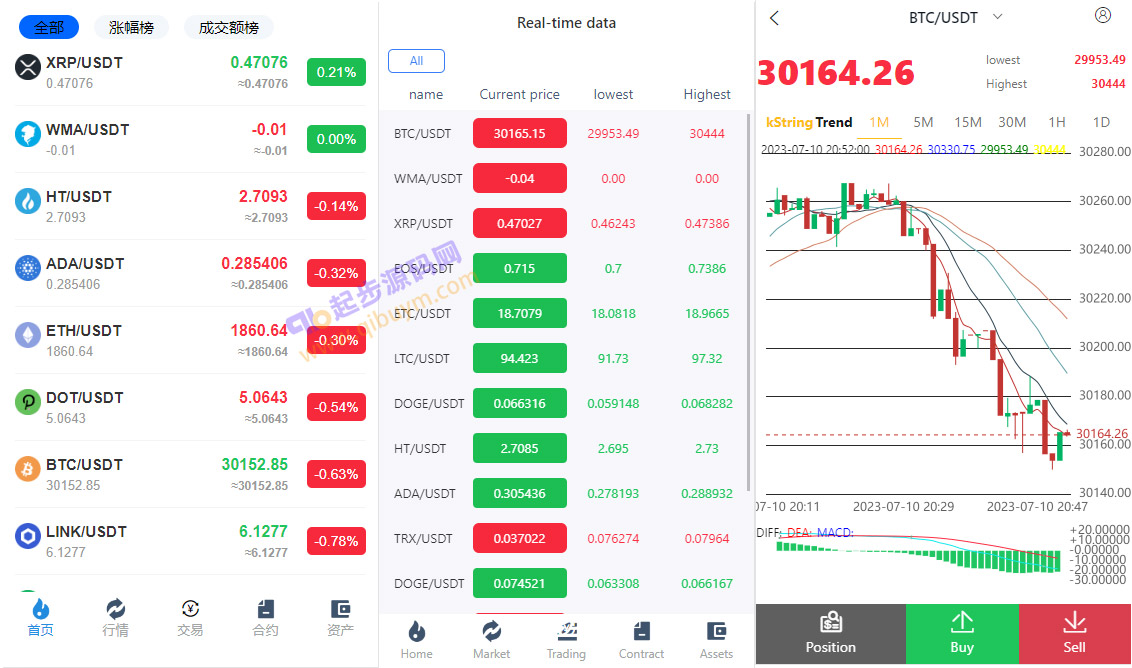Open 行情 market refresh icon
The image size is (1132, 668).
pos(116,608)
